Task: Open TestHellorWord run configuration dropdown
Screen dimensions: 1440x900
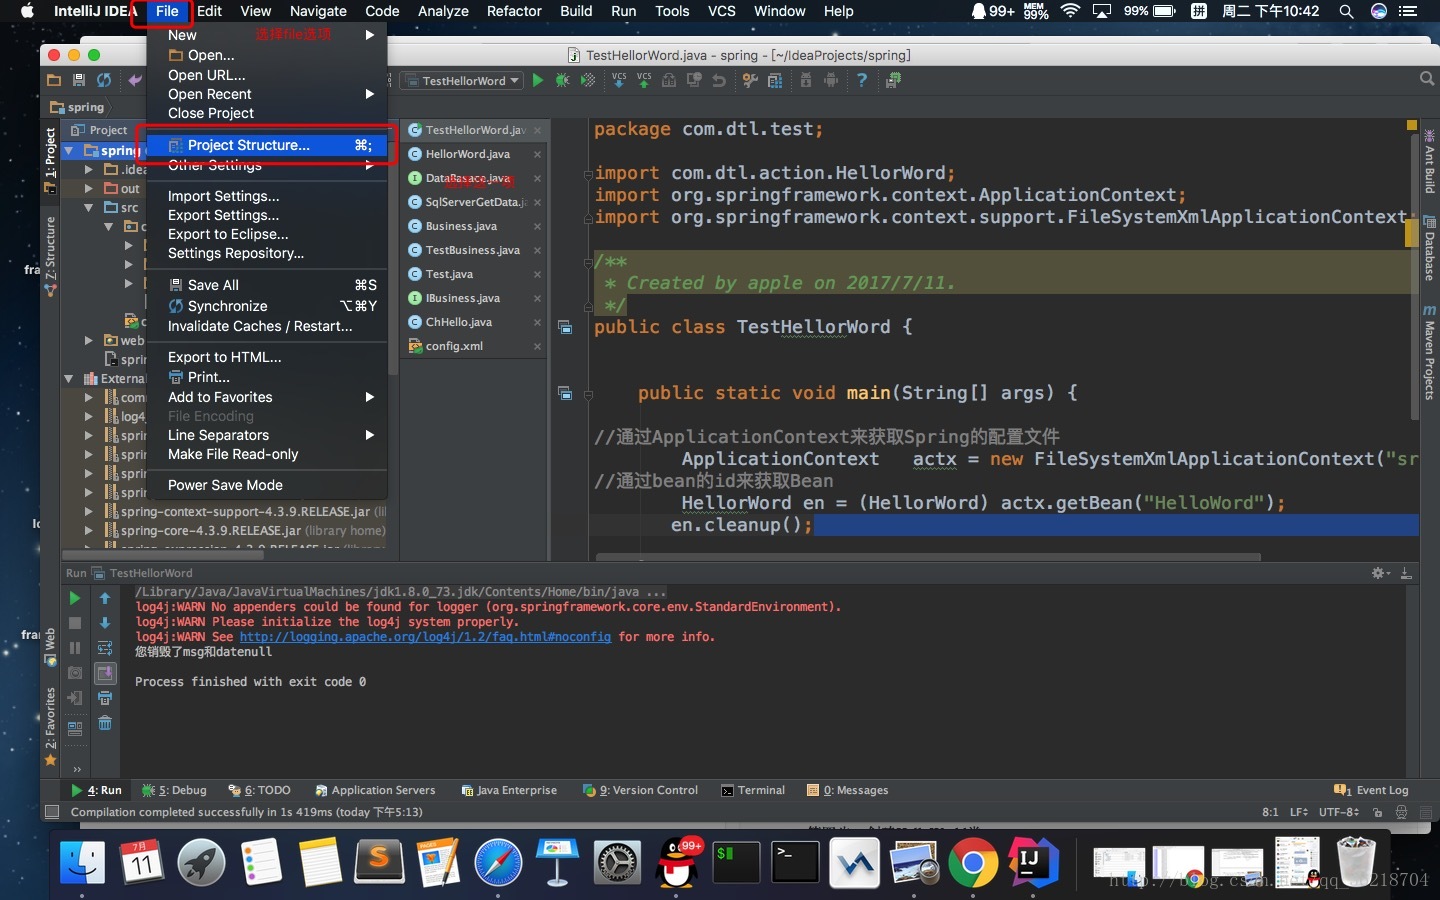Action: pos(464,81)
